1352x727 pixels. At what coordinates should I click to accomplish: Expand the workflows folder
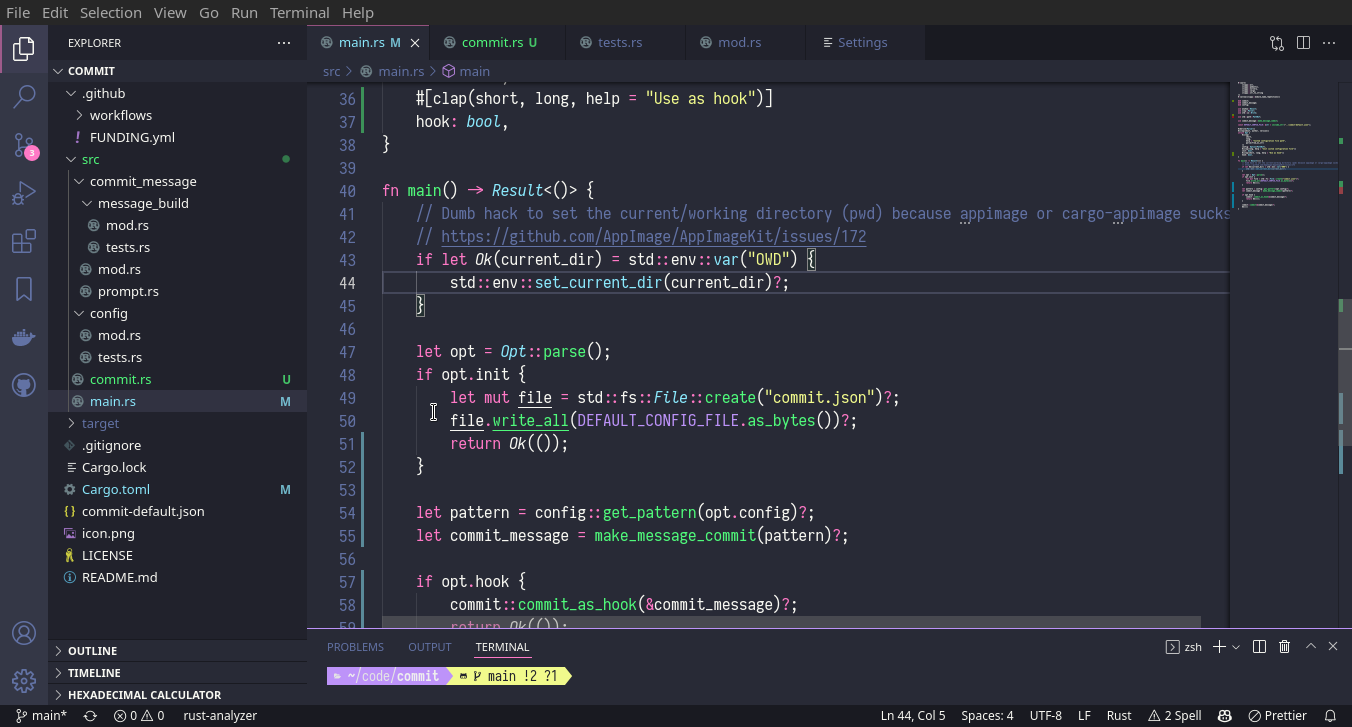(178, 115)
